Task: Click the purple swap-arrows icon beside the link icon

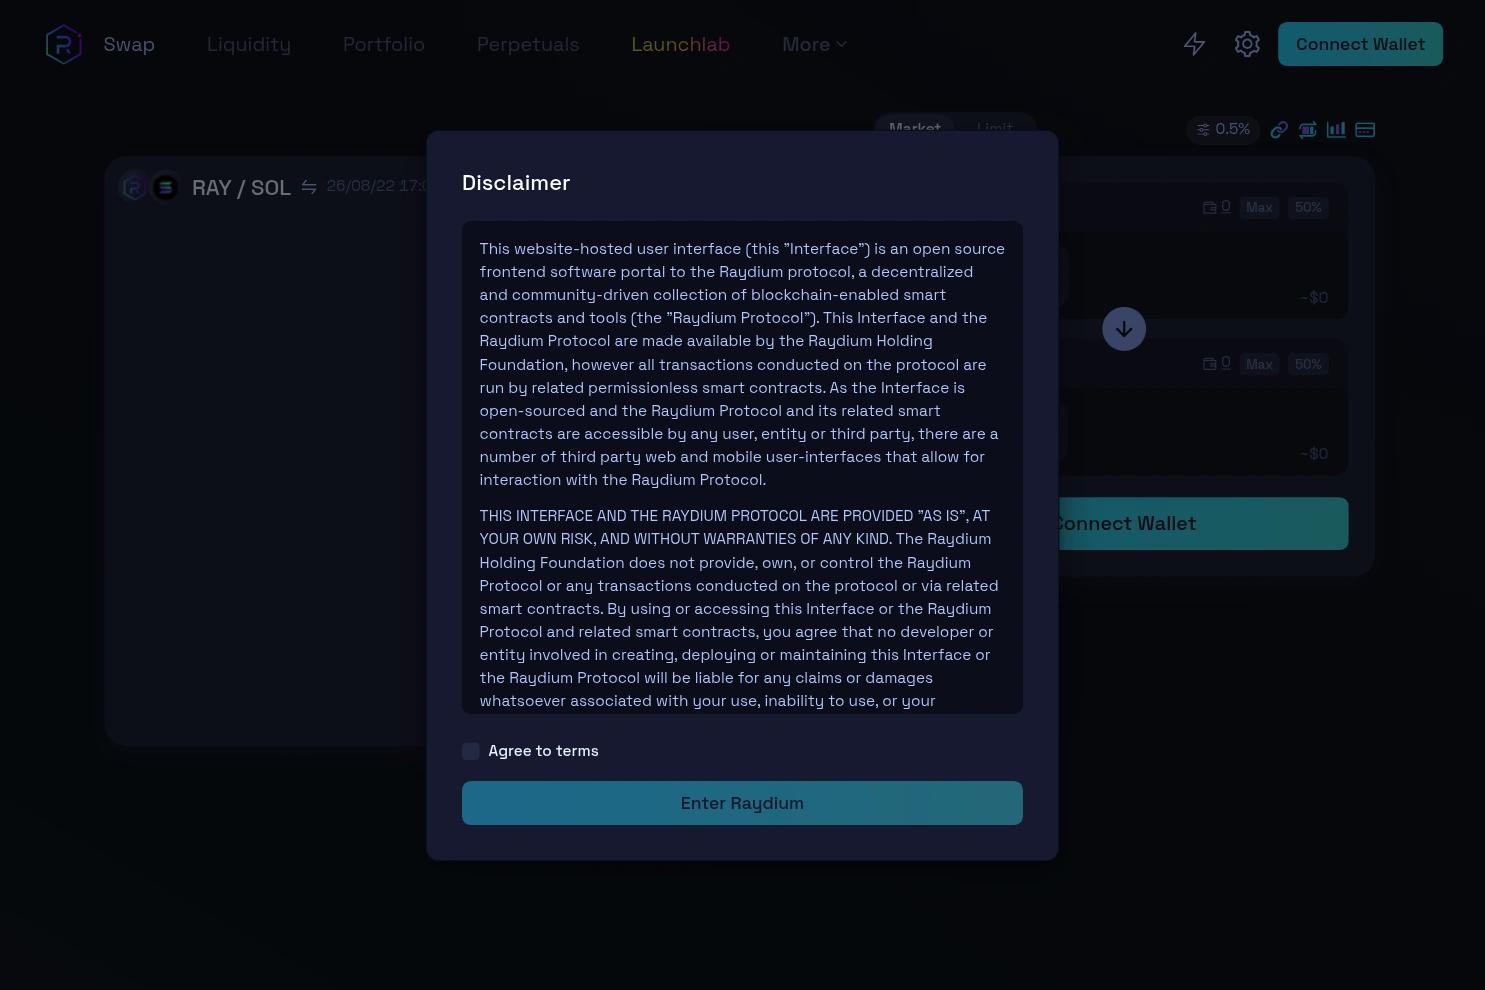Action: tap(1307, 130)
